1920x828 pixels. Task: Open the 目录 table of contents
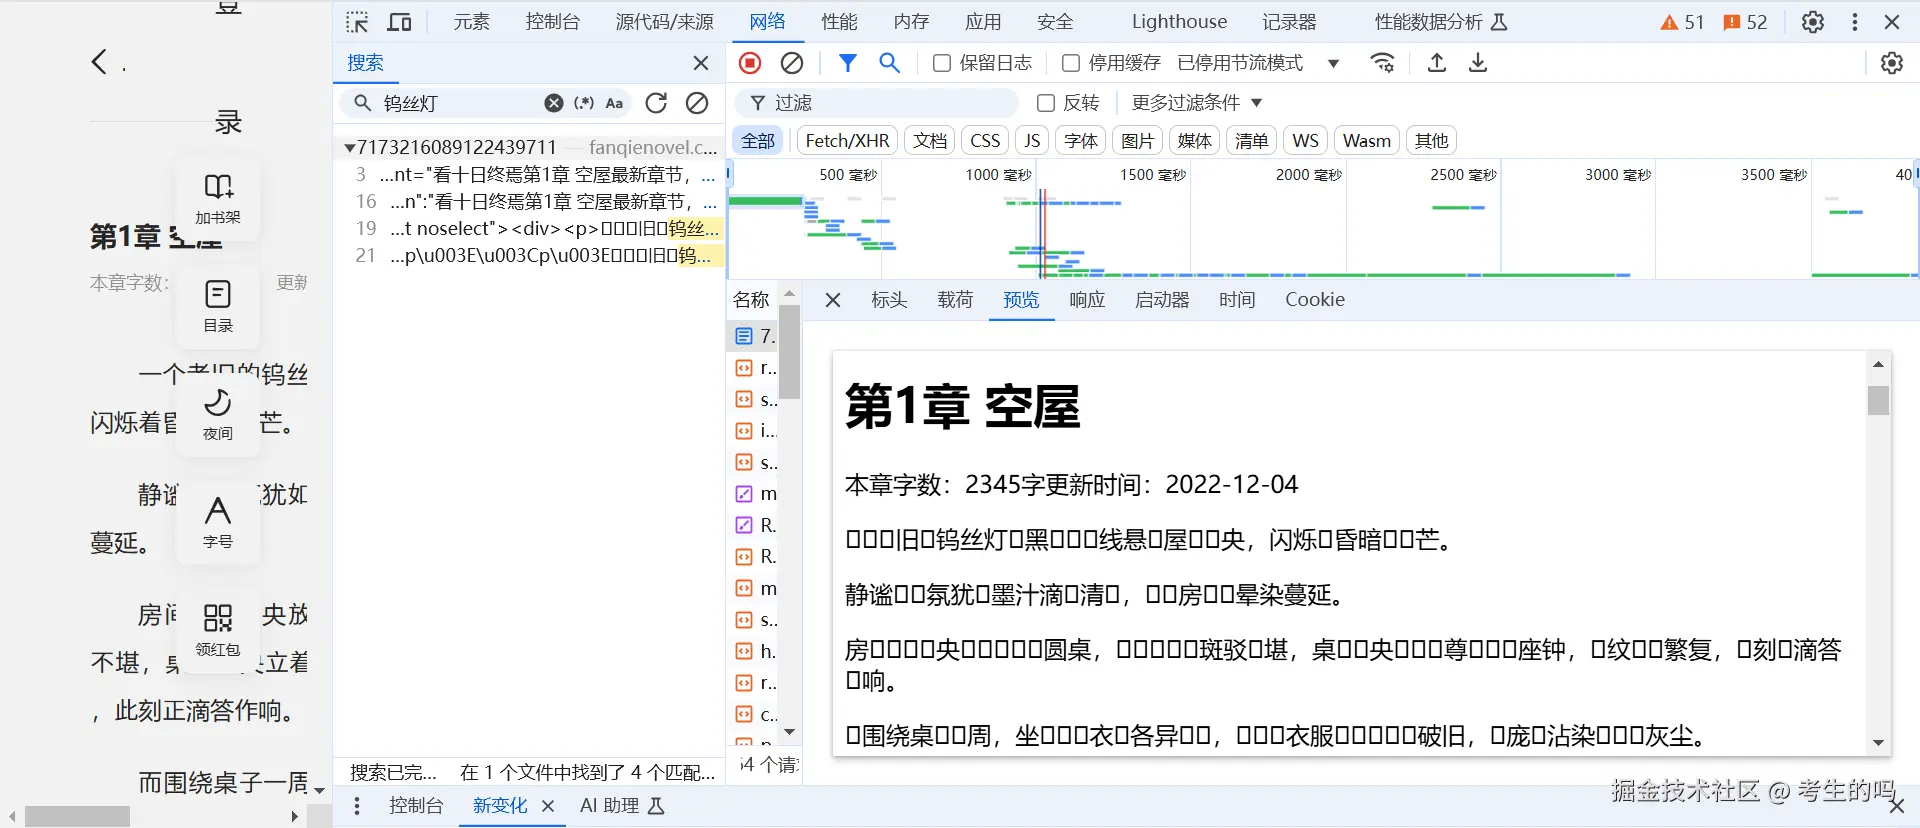218,306
